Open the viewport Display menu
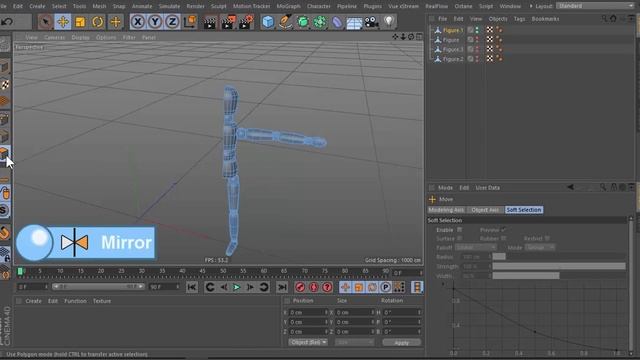The width and height of the screenshot is (640, 360). 80,37
